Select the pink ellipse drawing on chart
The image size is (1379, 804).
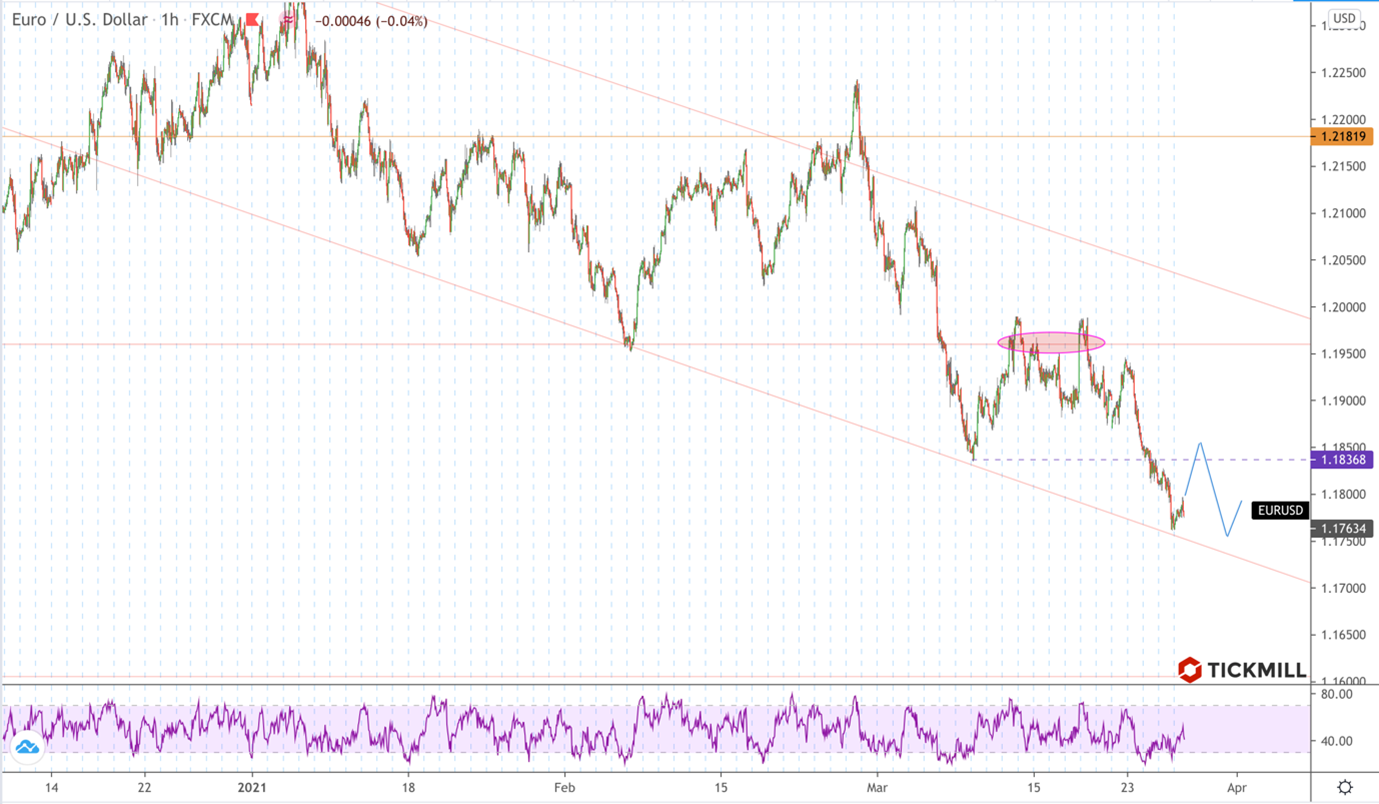point(1051,342)
